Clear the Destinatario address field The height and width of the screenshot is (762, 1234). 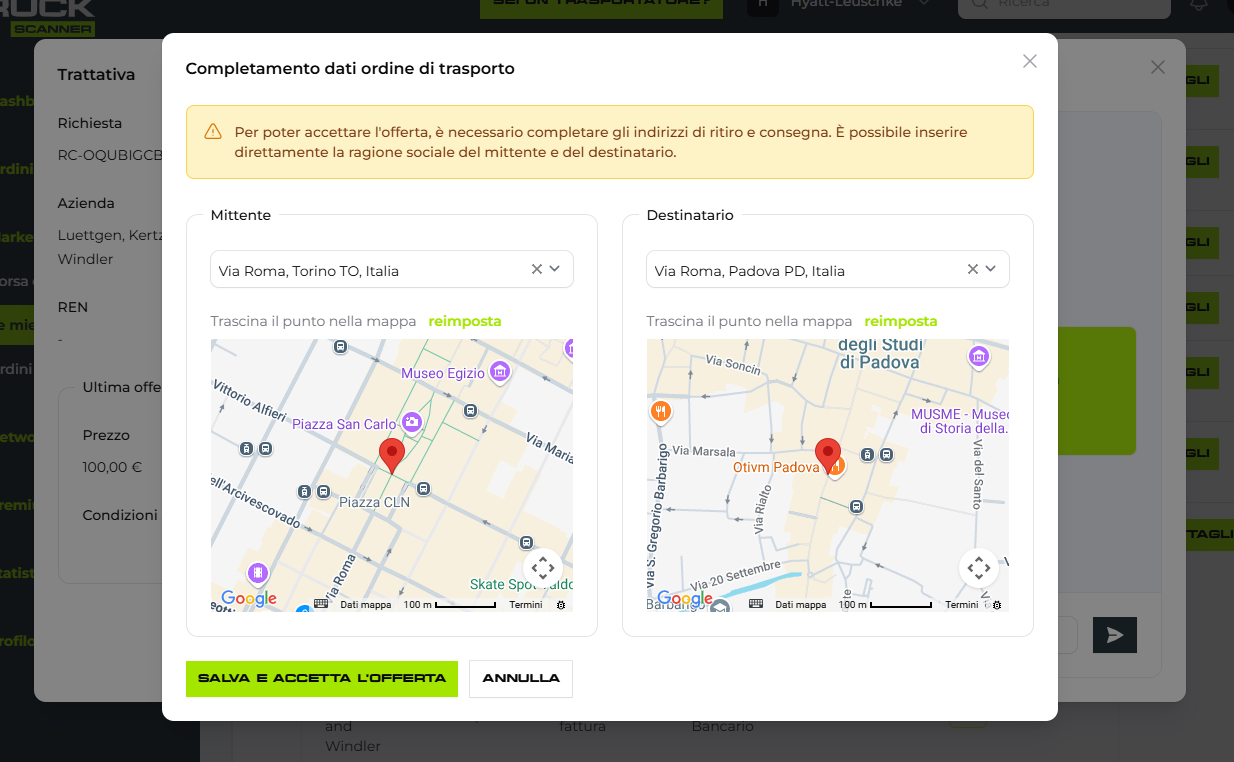point(972,269)
